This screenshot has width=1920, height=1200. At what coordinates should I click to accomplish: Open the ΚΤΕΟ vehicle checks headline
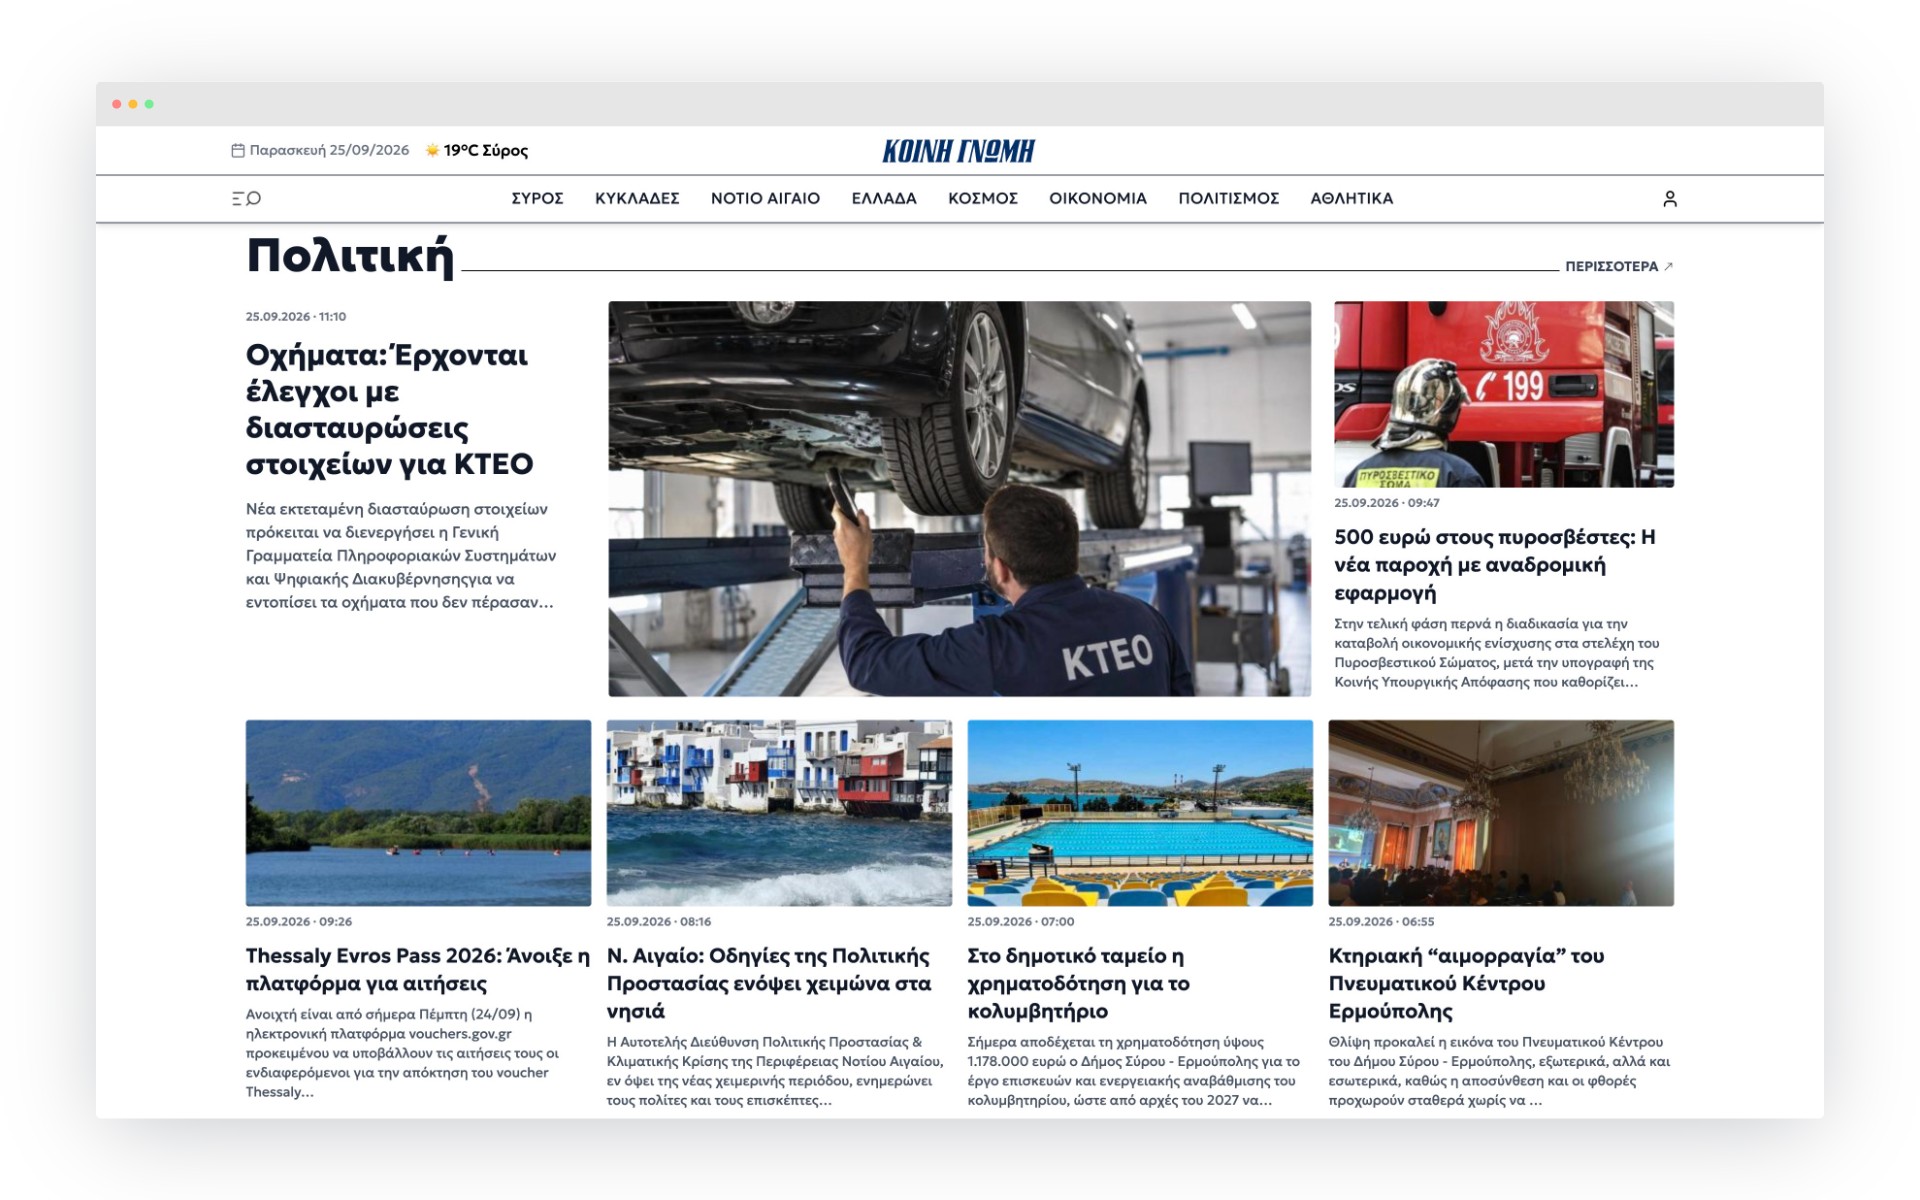[390, 409]
